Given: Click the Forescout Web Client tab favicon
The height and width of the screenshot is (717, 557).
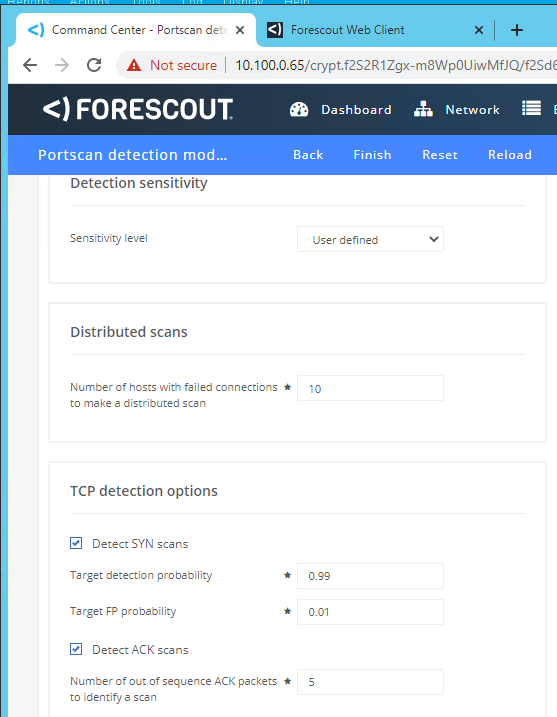Looking at the screenshot, I should pyautogui.click(x=275, y=30).
